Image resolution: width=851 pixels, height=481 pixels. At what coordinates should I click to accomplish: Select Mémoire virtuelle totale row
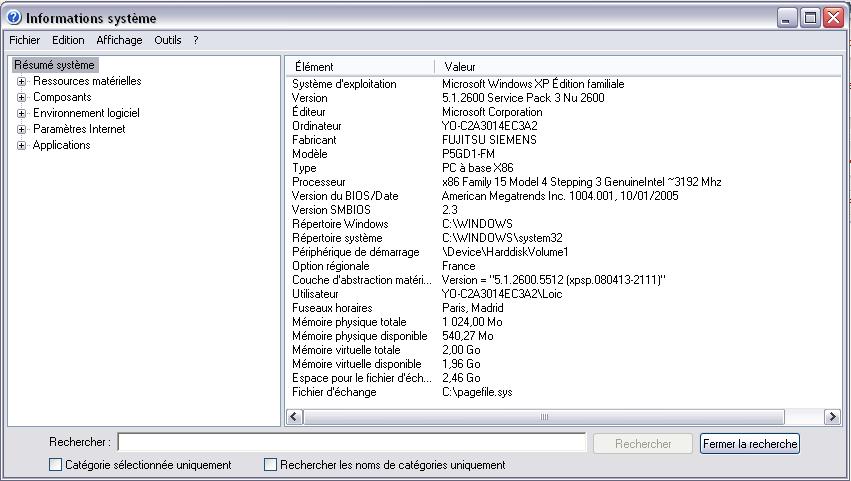pos(563,350)
